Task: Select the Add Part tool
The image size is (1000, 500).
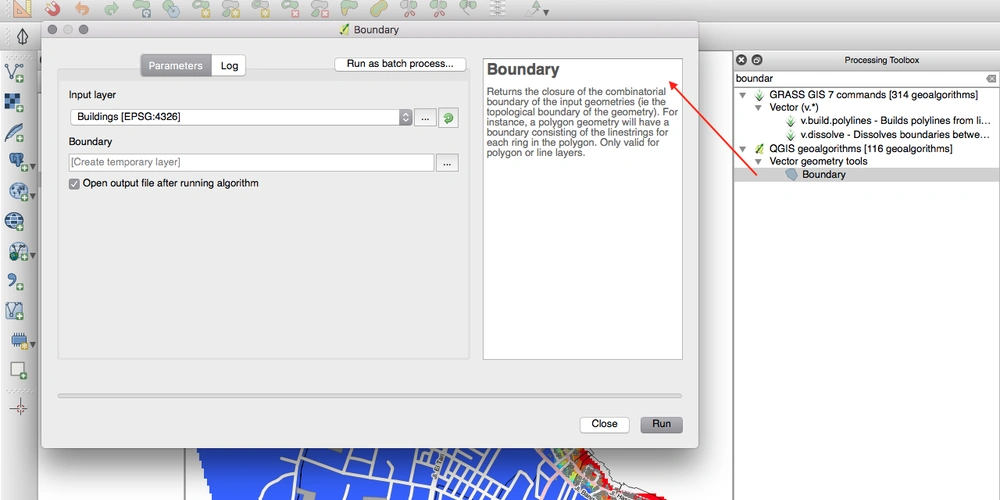Action: tap(231, 8)
